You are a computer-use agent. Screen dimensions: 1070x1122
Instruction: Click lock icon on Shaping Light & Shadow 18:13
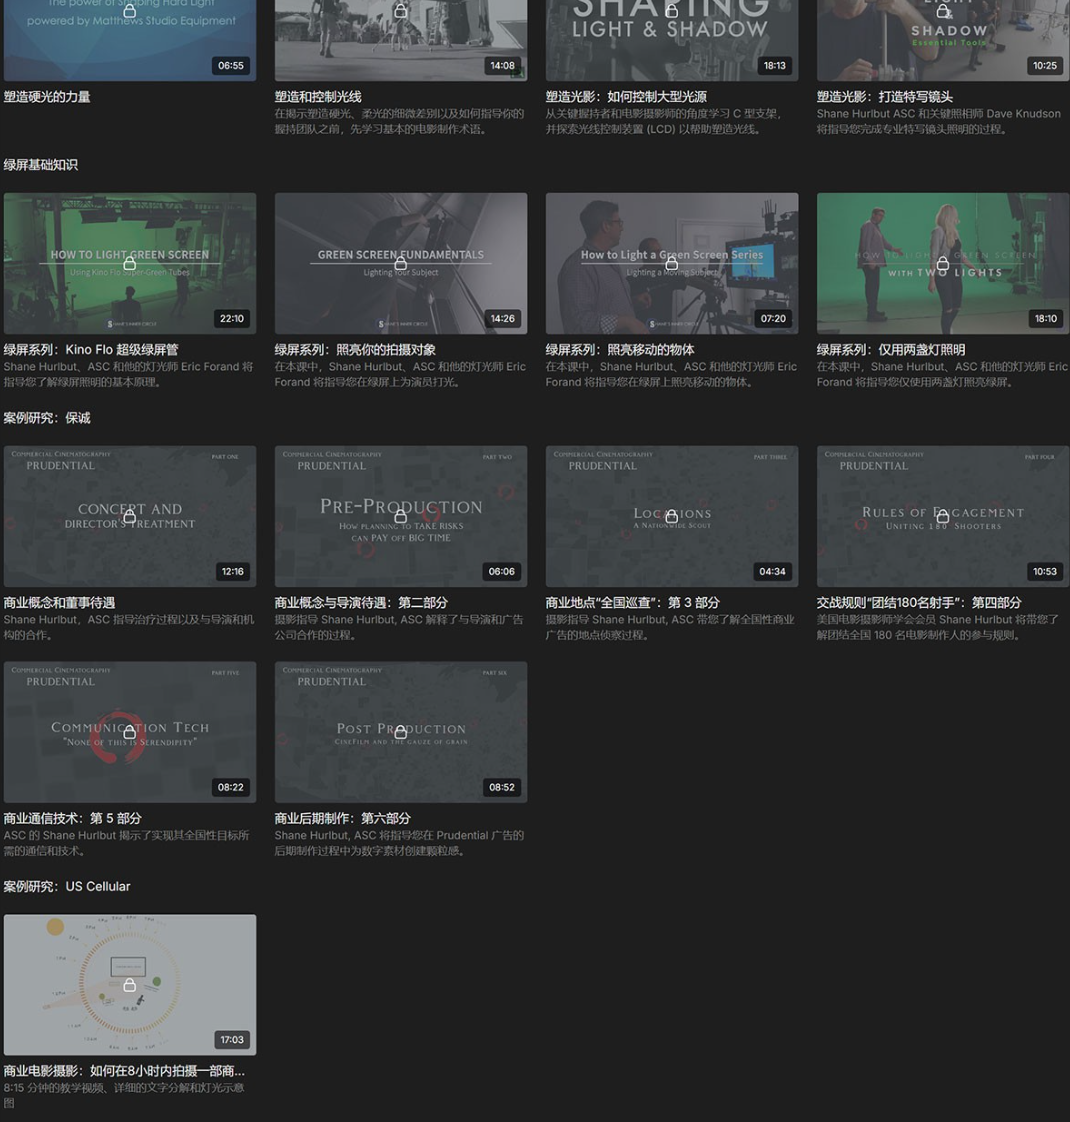coord(671,11)
